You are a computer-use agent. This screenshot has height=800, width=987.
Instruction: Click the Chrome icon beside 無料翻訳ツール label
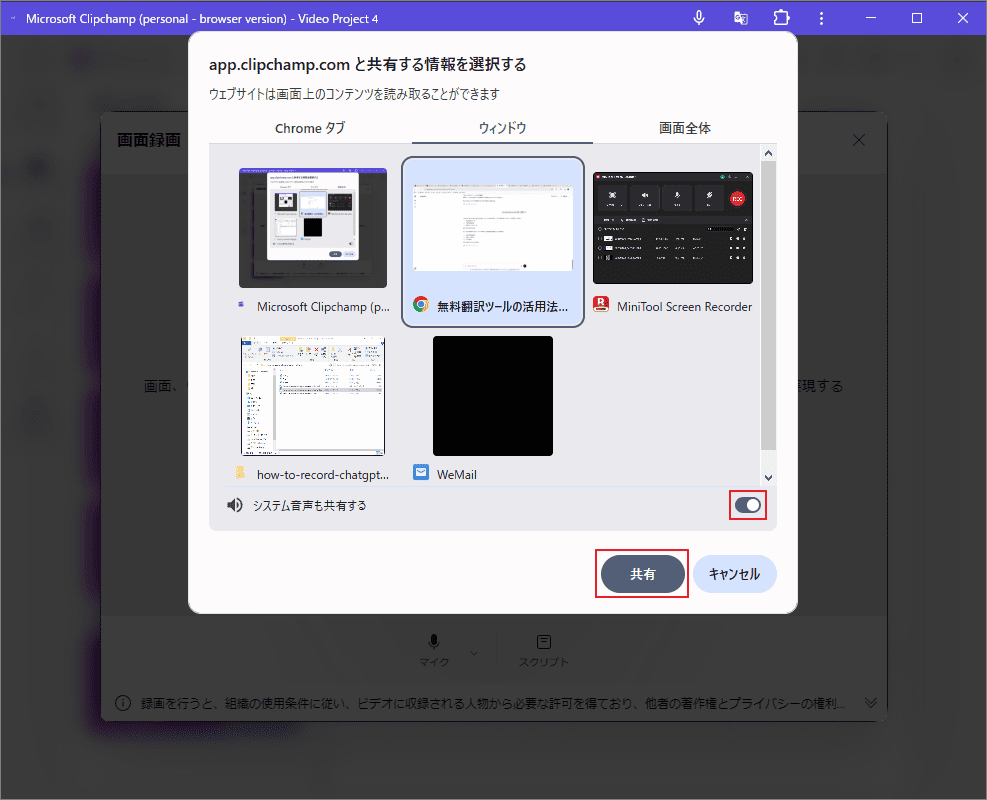420,305
